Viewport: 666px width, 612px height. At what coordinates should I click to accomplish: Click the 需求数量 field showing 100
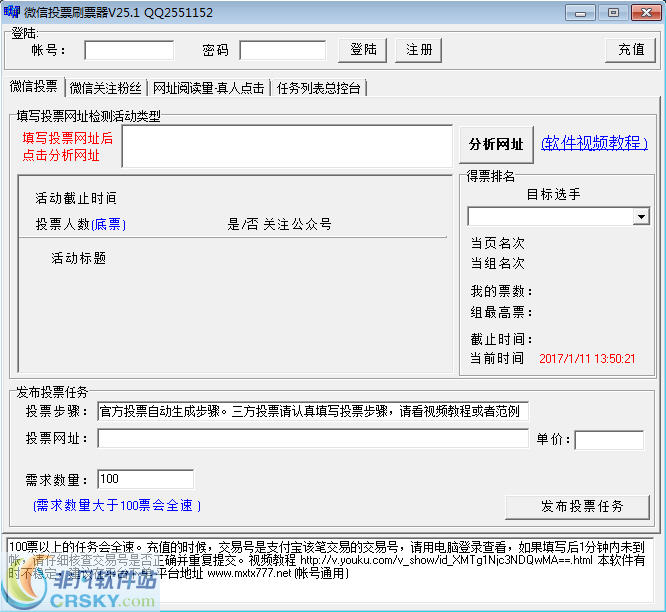(146, 479)
